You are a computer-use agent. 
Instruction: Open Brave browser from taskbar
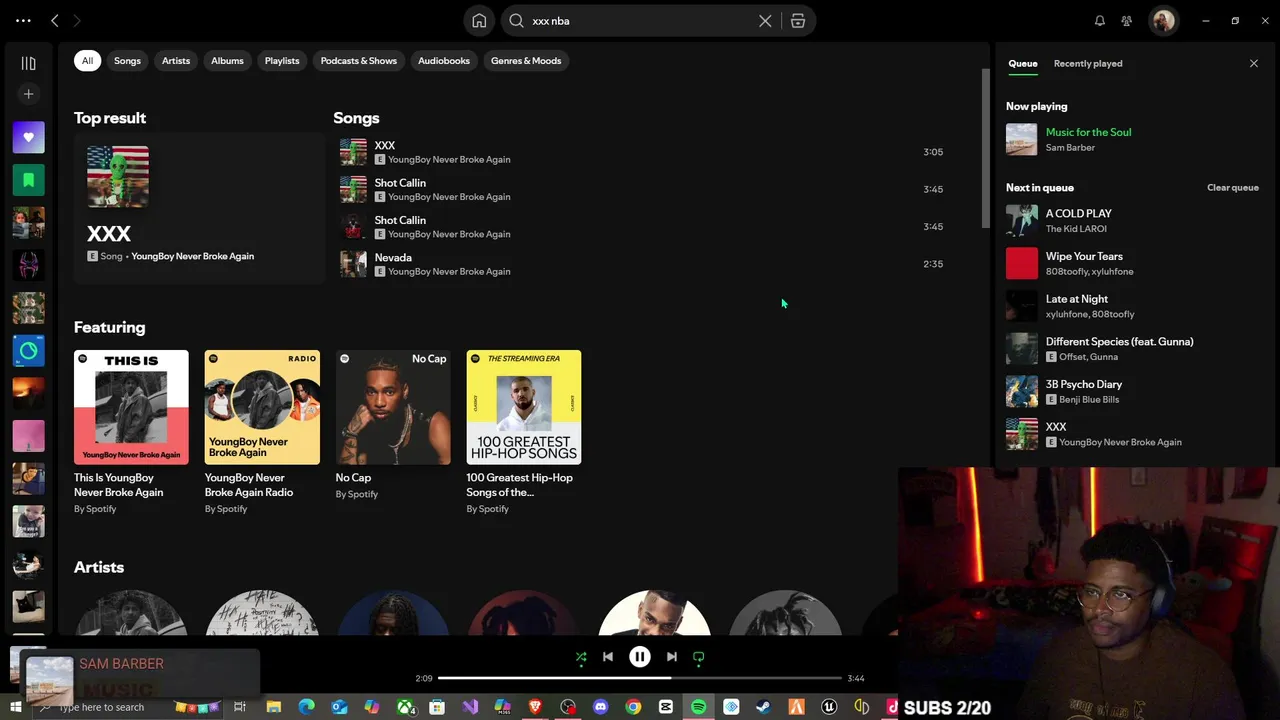[535, 707]
